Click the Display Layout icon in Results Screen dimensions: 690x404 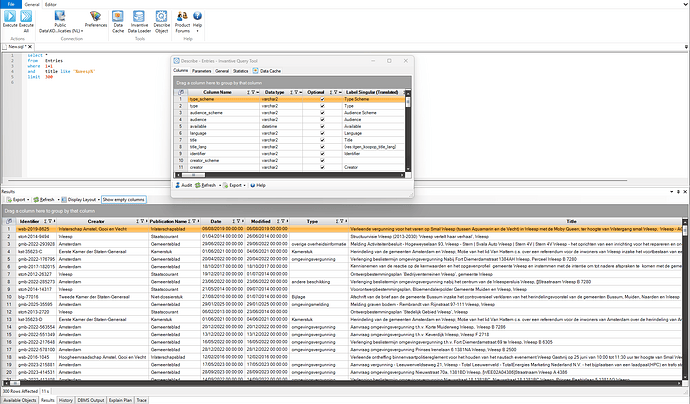pyautogui.click(x=64, y=200)
